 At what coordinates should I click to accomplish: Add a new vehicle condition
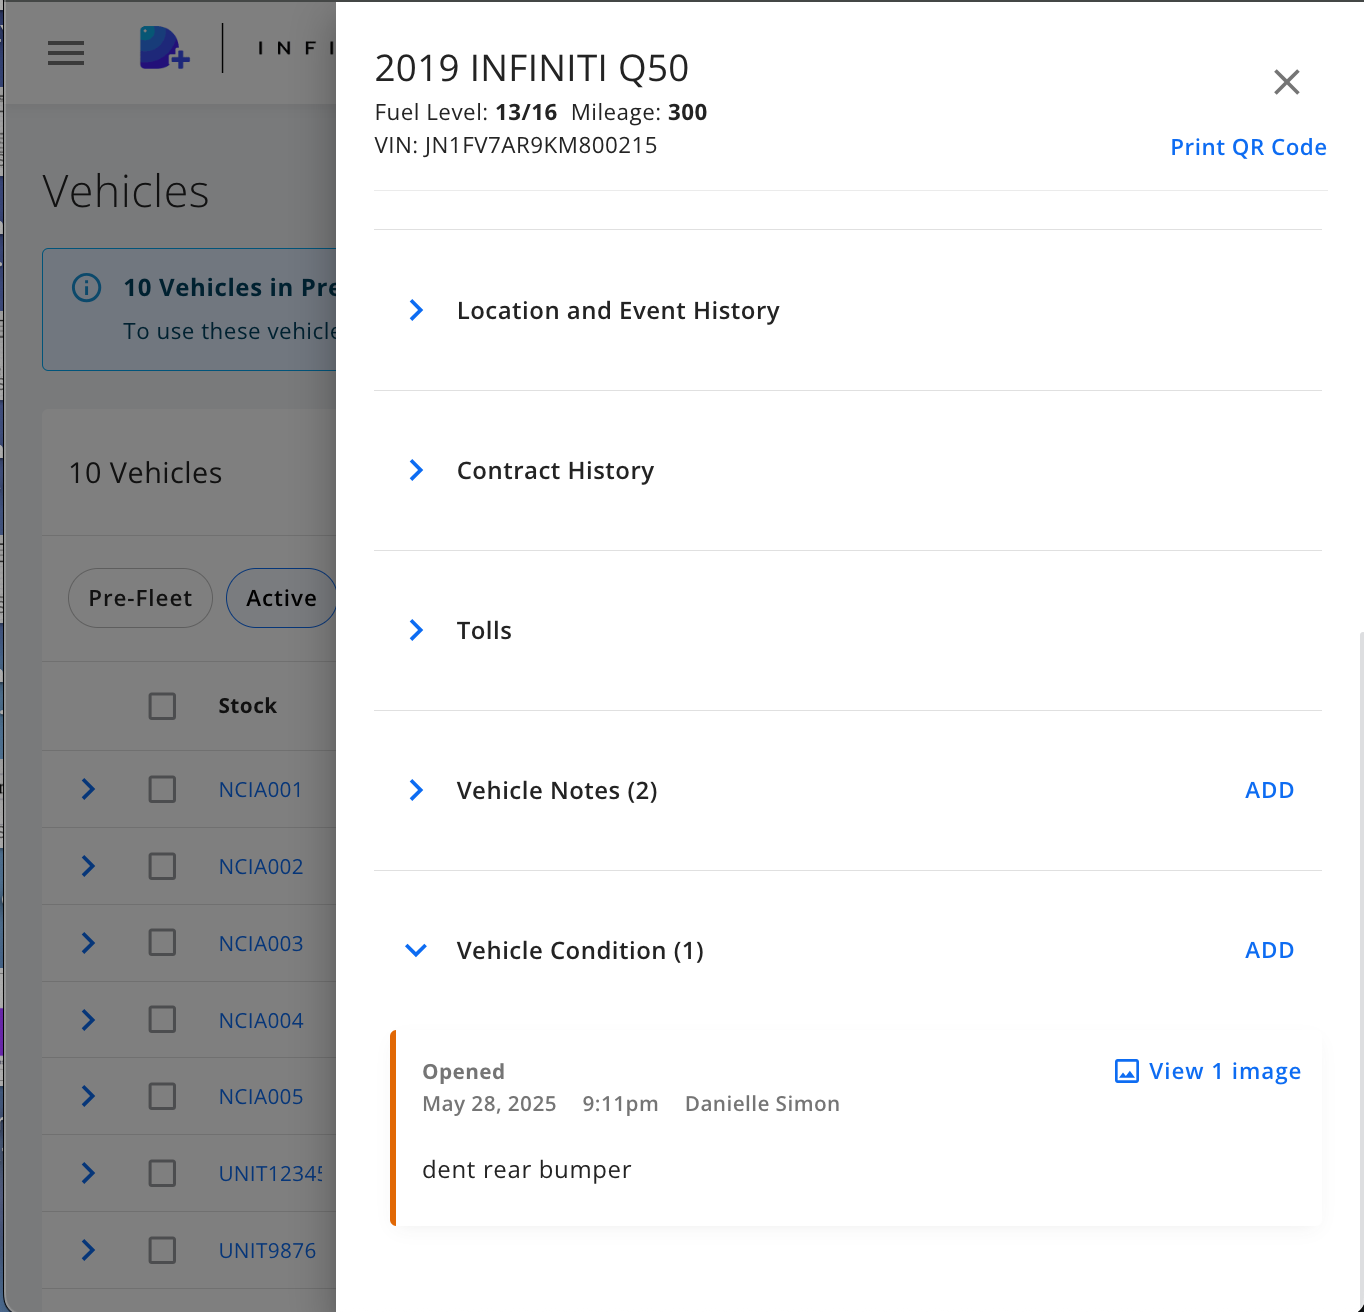point(1269,950)
